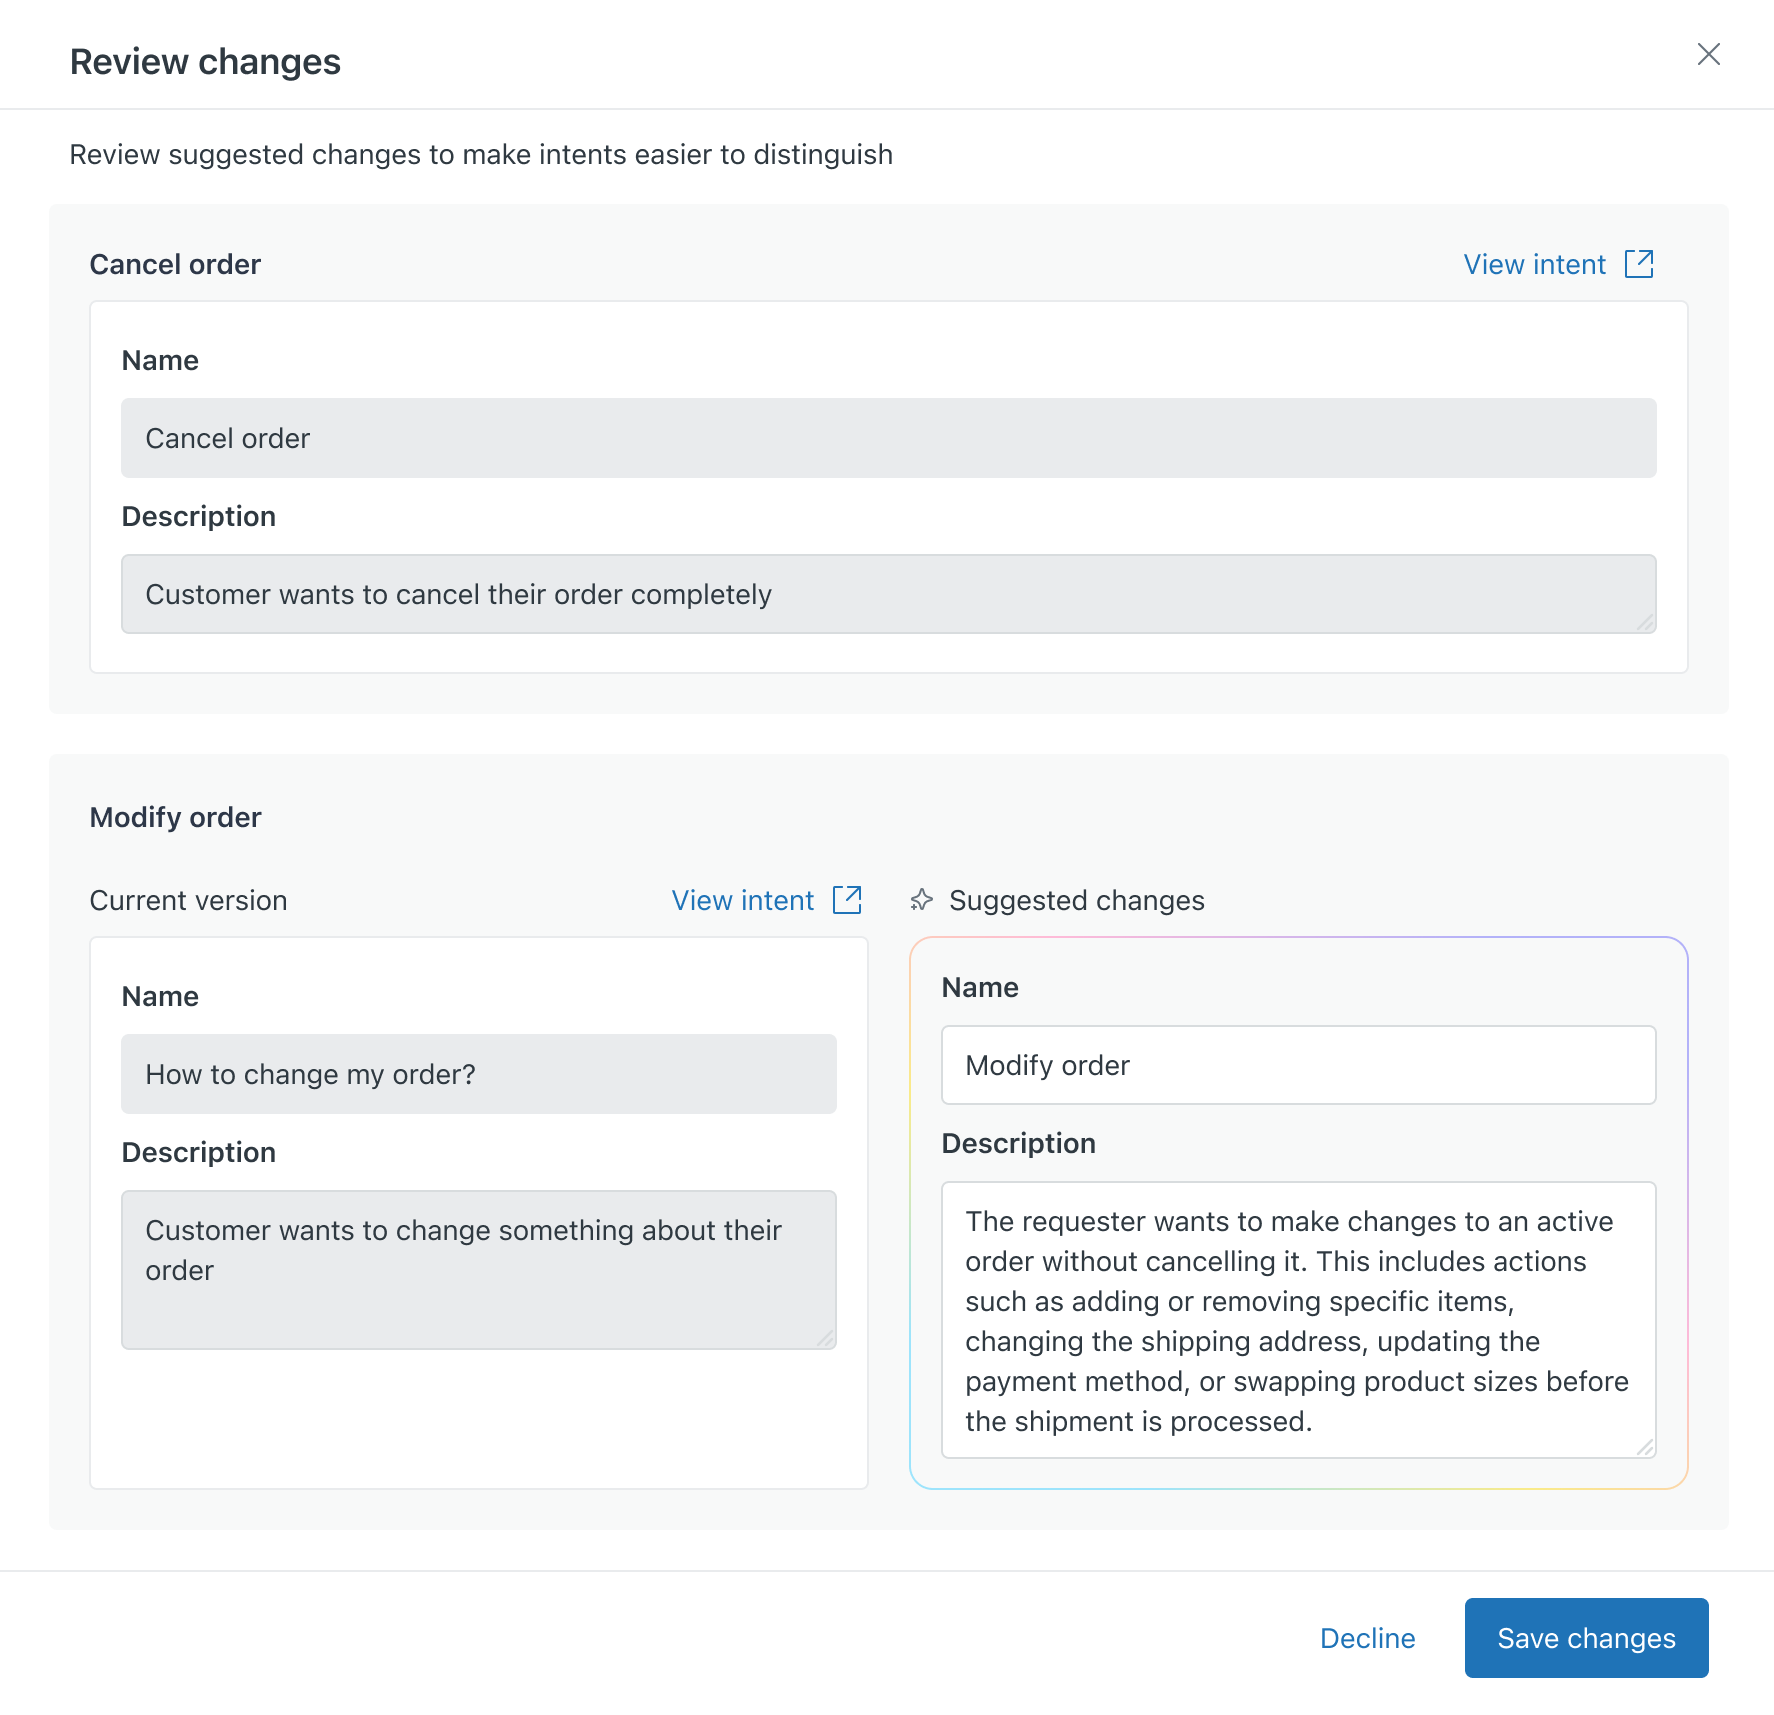Click the Modify order section heading
This screenshot has height=1715, width=1774.
(176, 817)
